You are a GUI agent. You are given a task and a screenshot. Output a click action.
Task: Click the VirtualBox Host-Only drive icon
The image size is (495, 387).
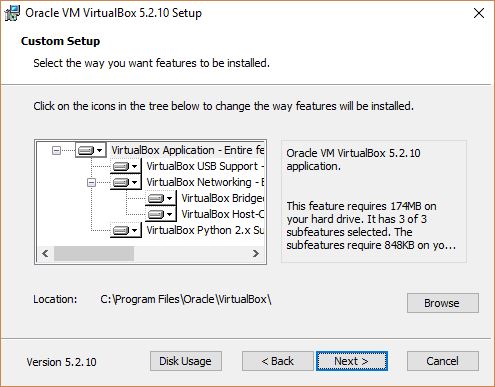(x=161, y=214)
